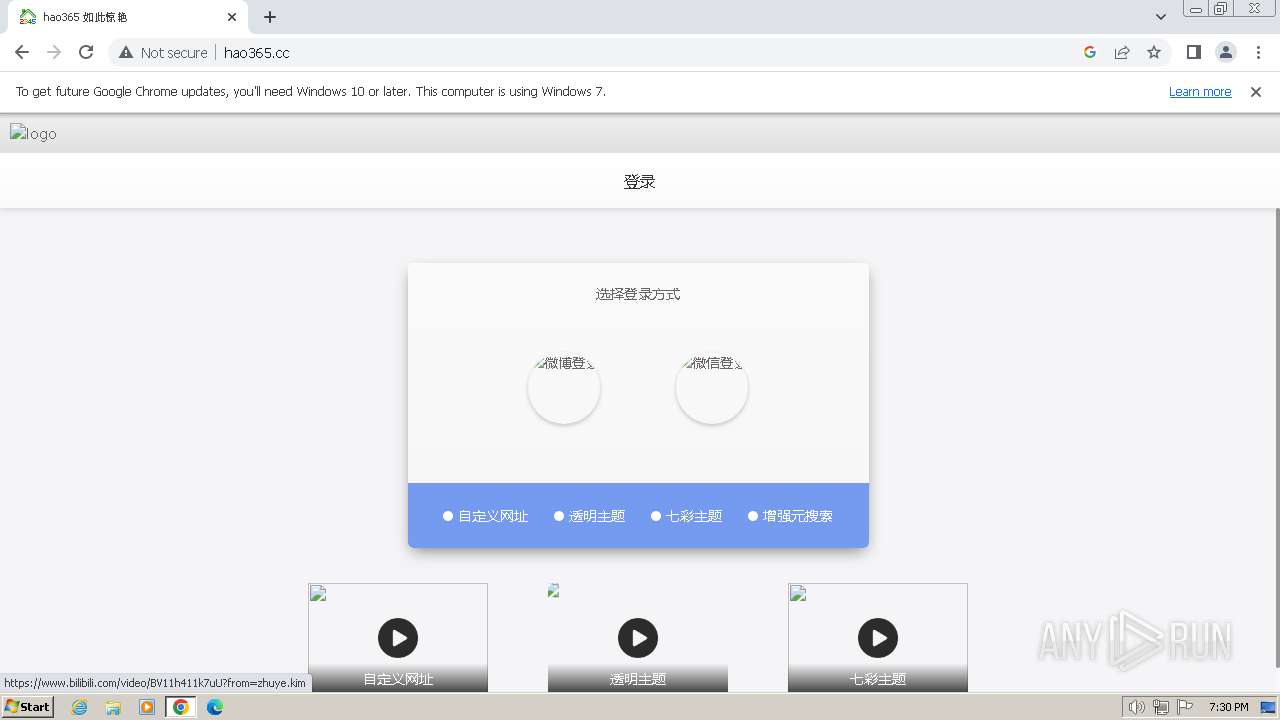Image resolution: width=1280 pixels, height=720 pixels.
Task: Select the 七彩主题 feature bullet
Action: 686,516
